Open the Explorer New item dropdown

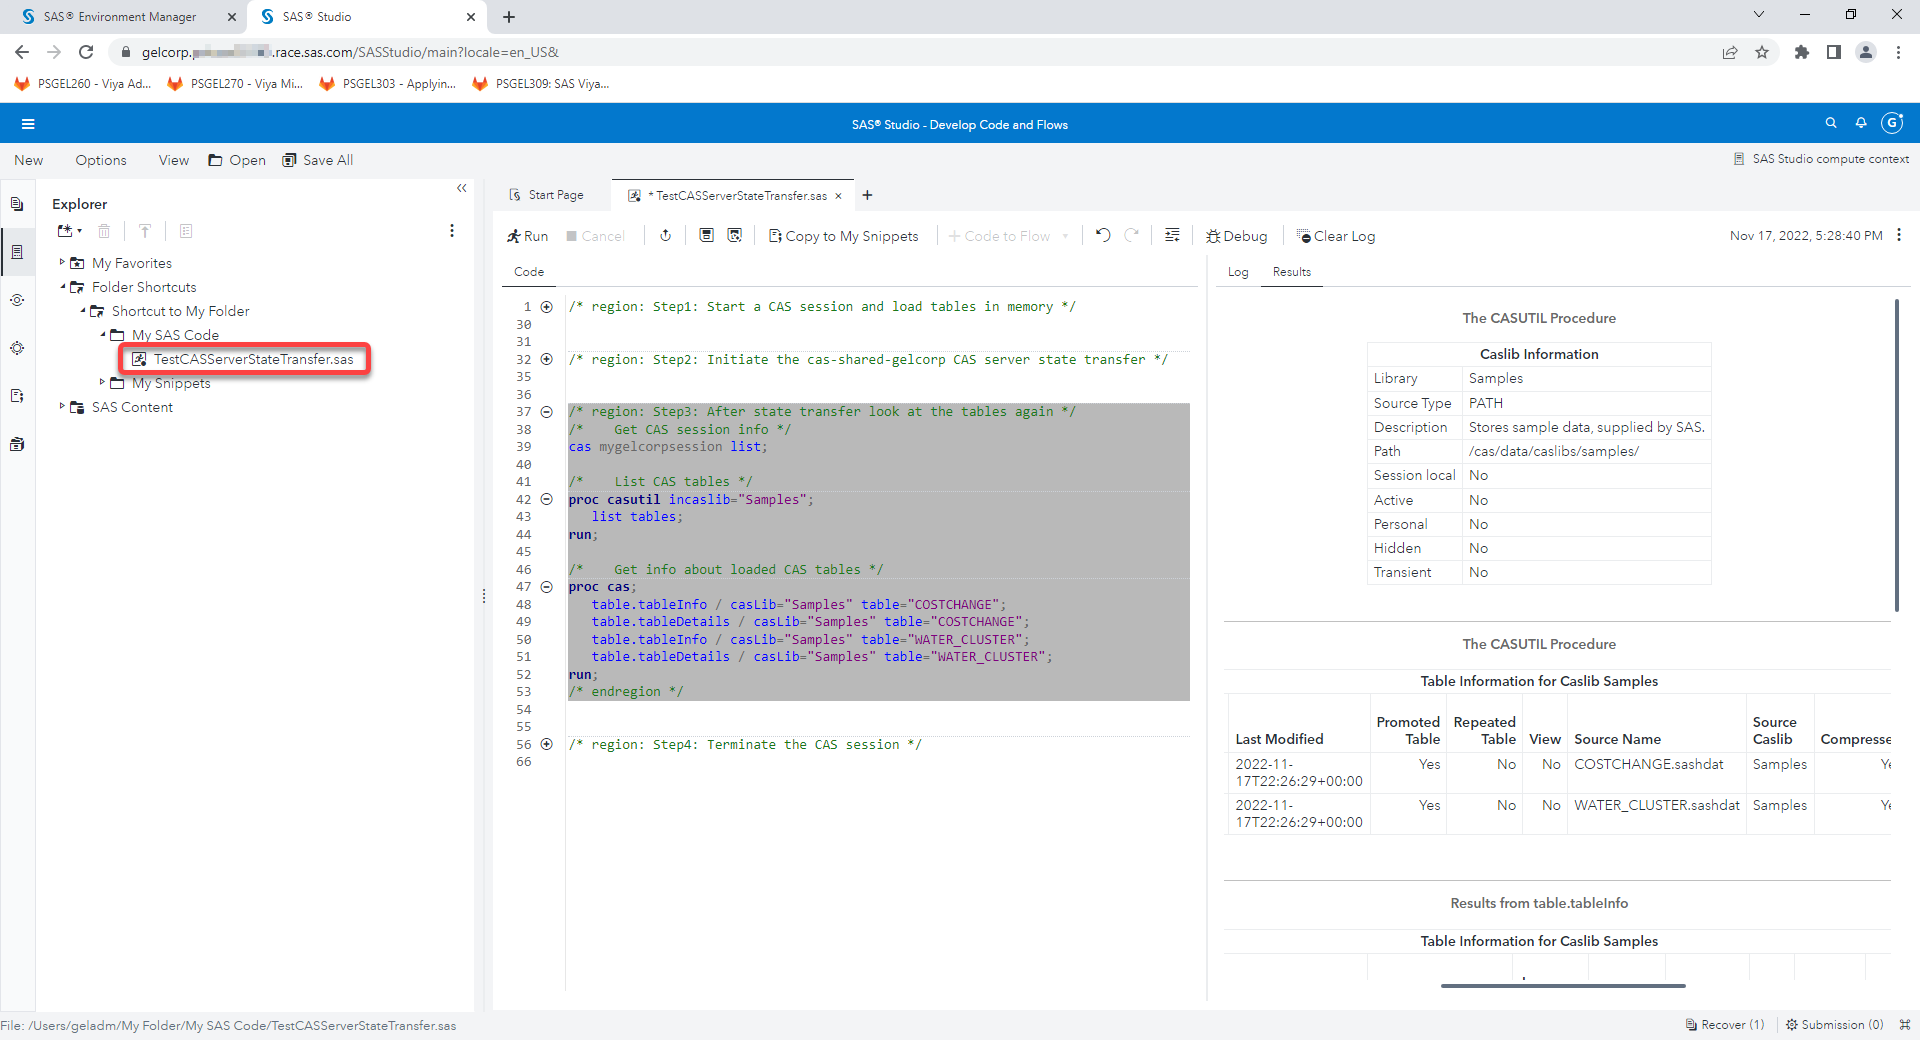tap(70, 231)
